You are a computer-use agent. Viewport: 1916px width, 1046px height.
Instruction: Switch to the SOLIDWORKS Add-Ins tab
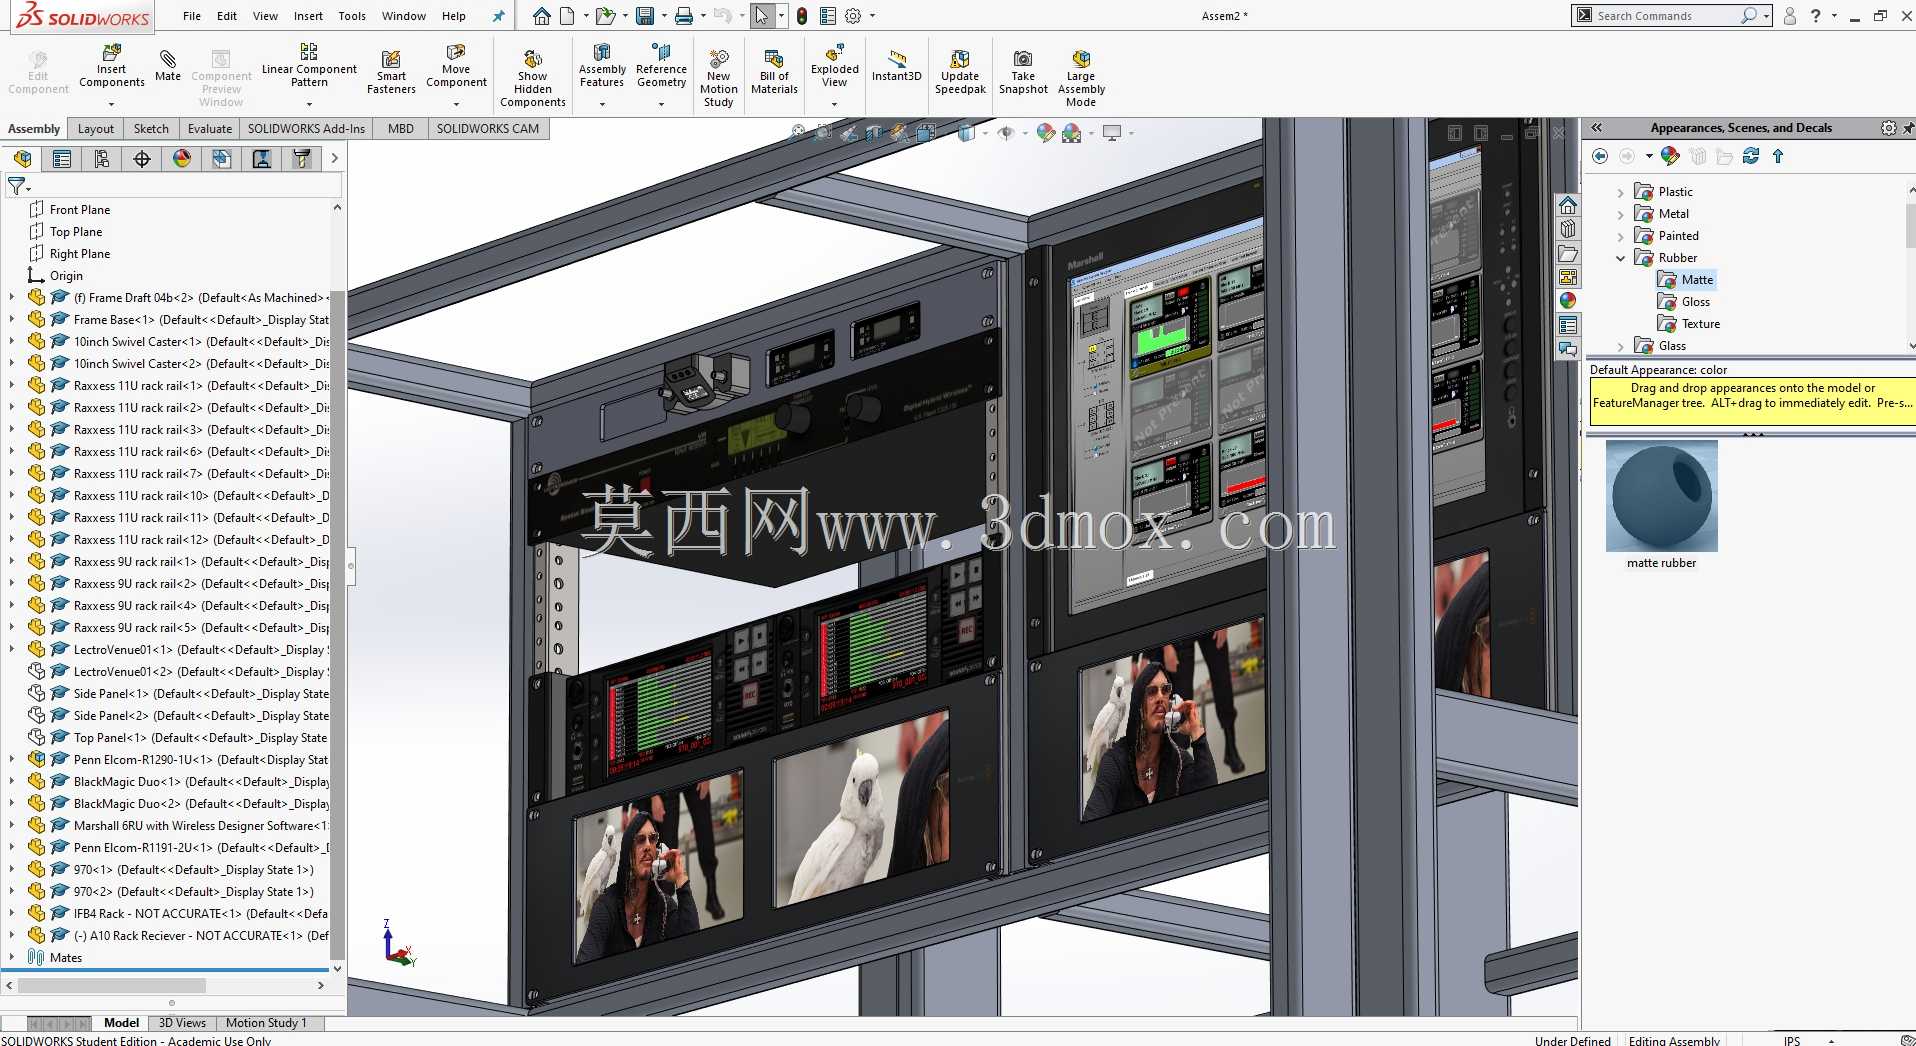pos(306,129)
